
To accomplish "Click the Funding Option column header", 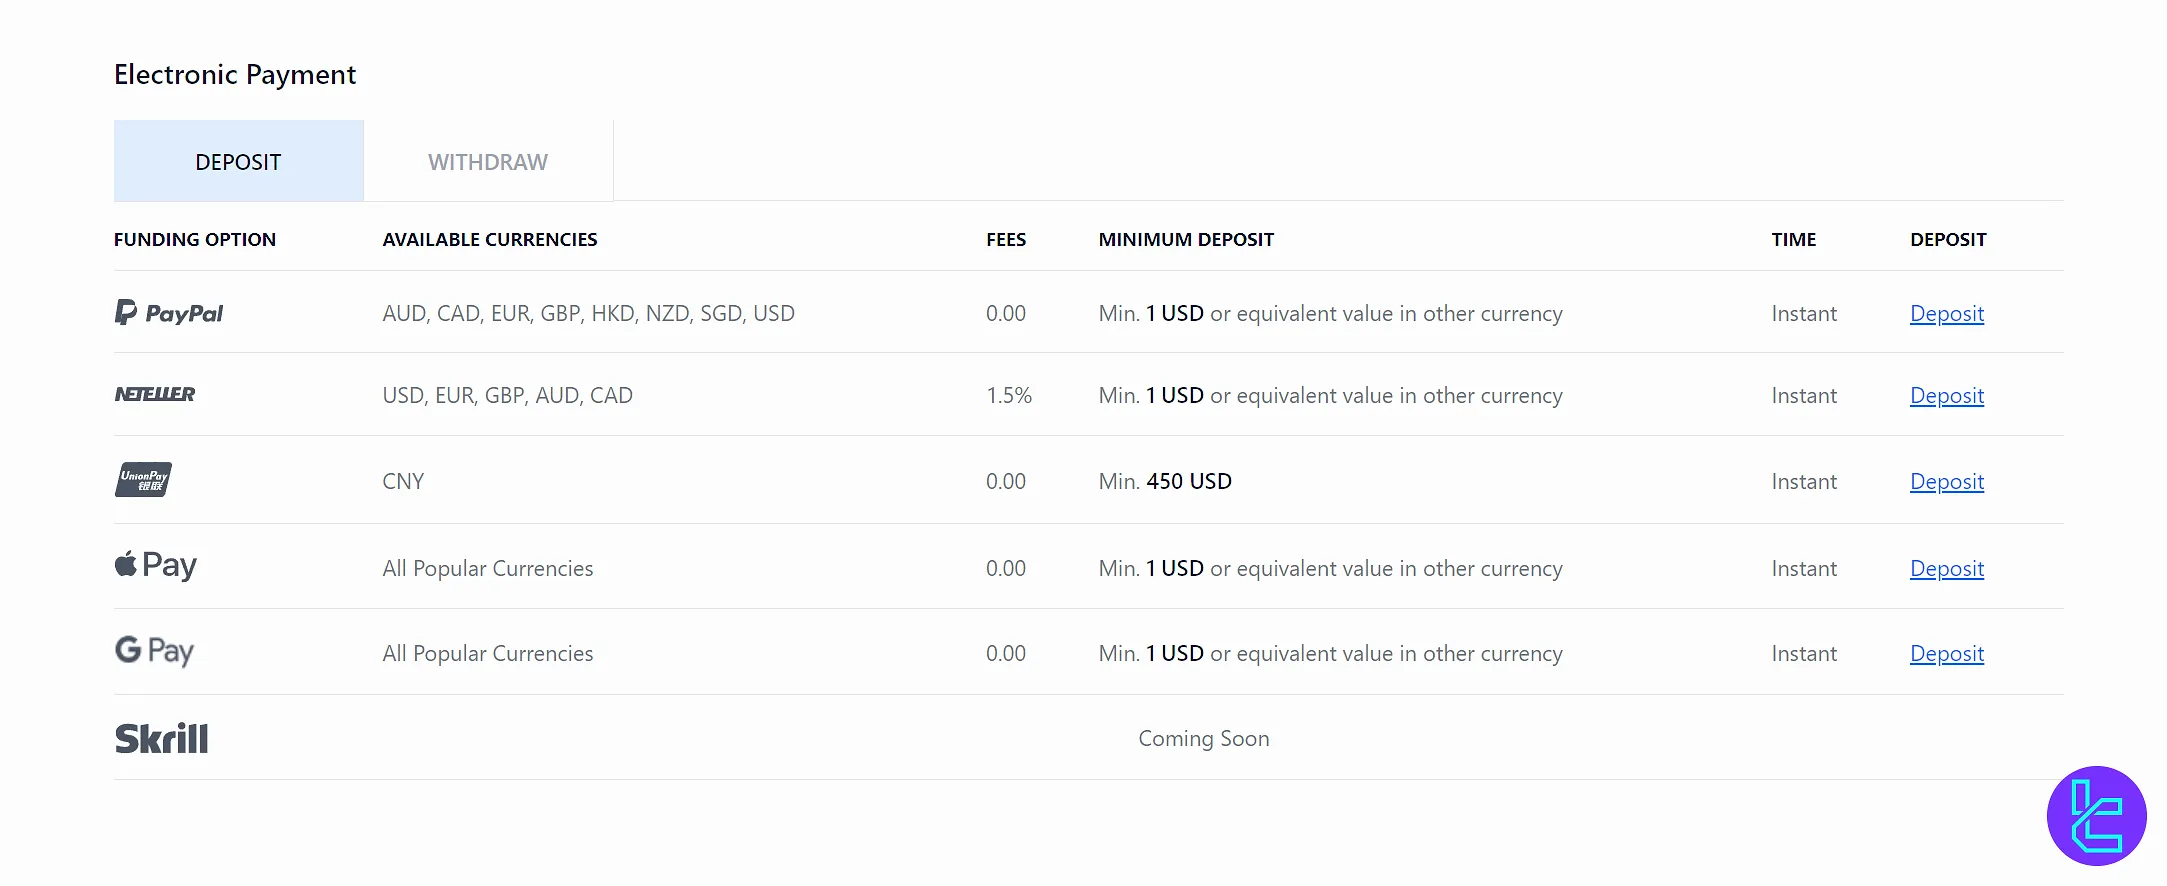I will pos(195,240).
